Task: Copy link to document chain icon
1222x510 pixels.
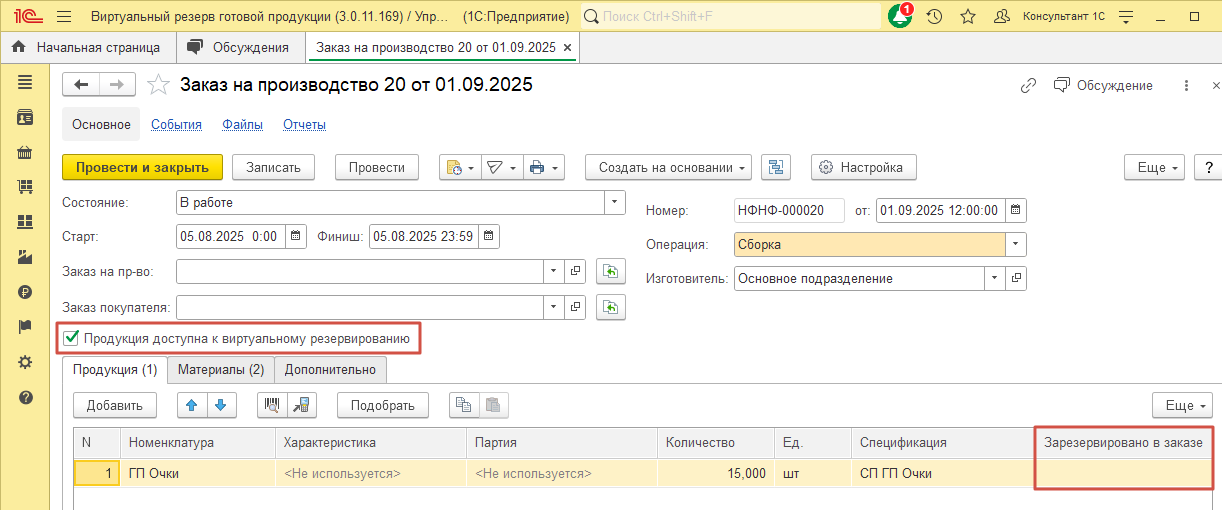Action: [1028, 86]
